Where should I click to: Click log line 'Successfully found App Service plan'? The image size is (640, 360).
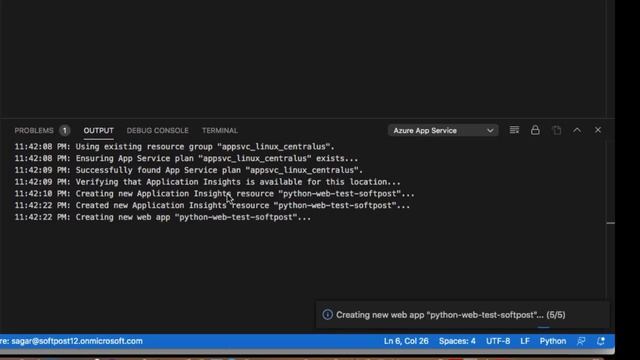189,170
